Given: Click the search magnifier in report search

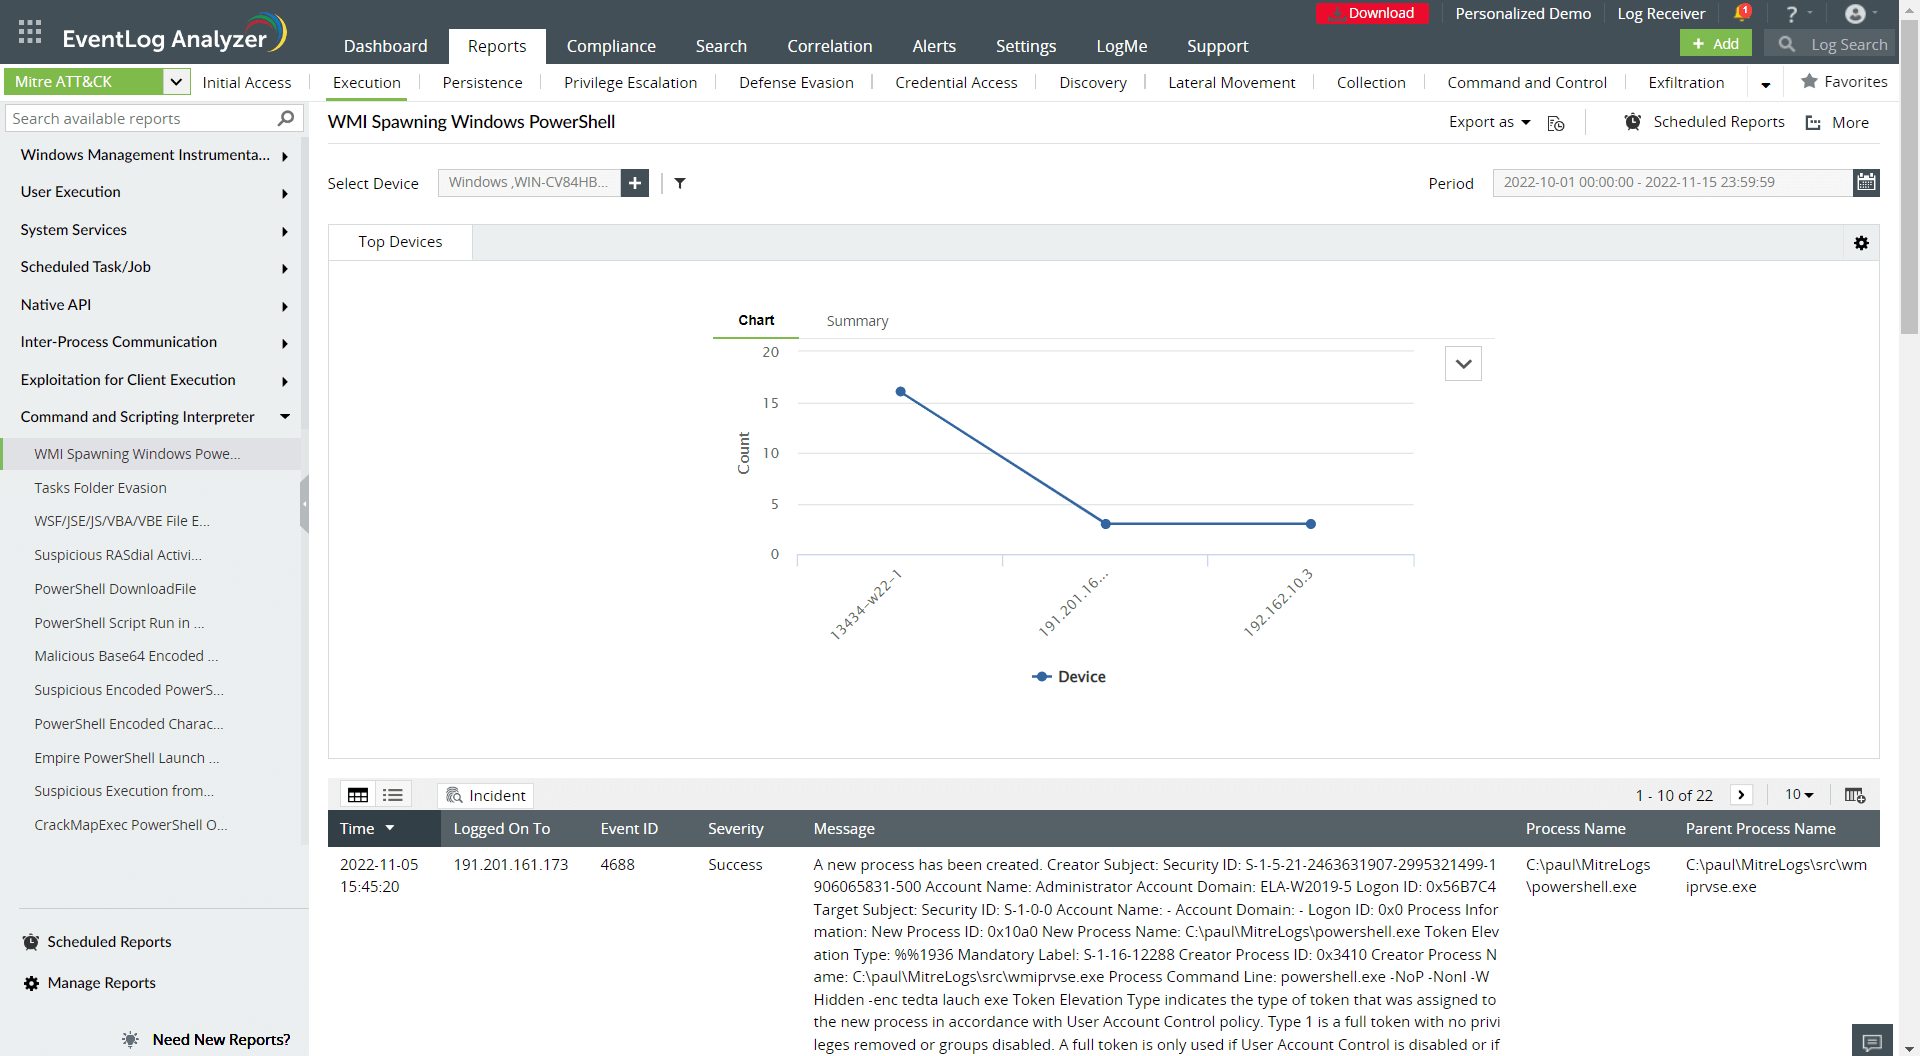Looking at the screenshot, I should tap(286, 118).
